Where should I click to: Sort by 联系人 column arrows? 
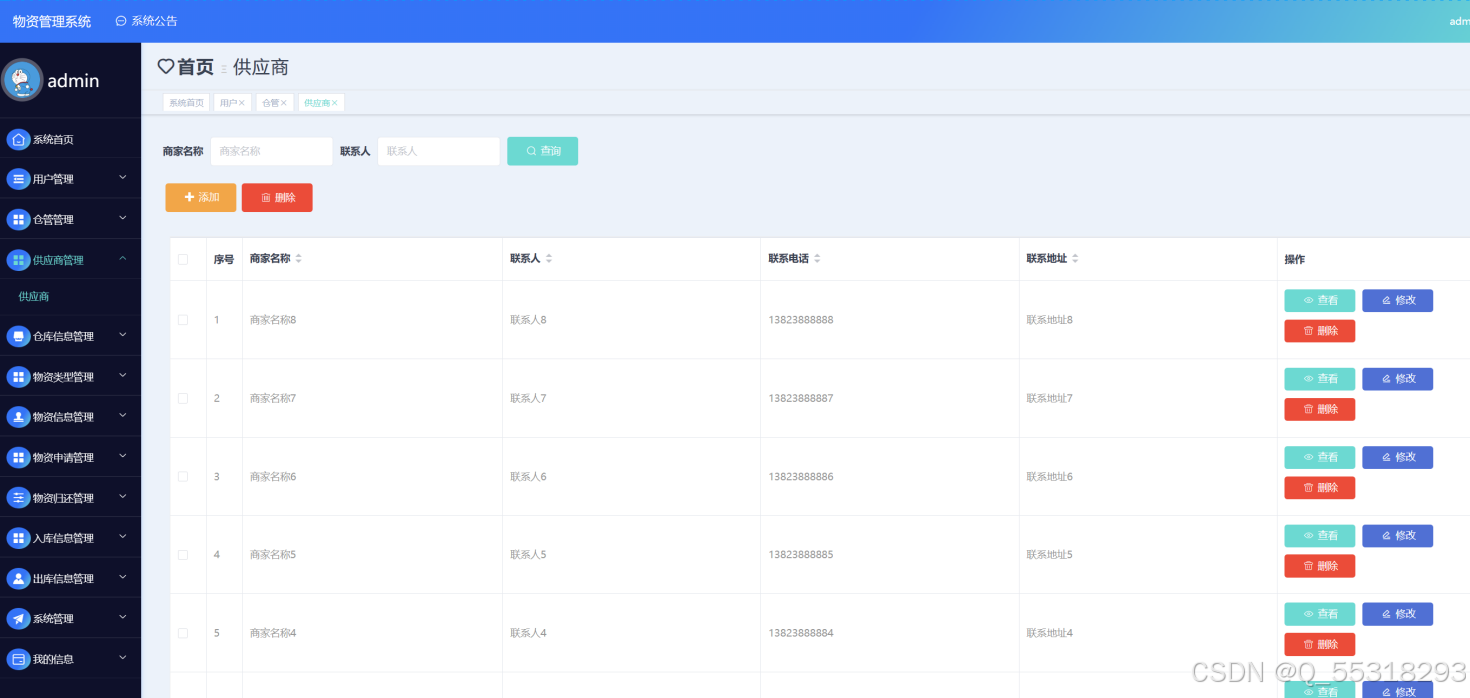tap(548, 259)
